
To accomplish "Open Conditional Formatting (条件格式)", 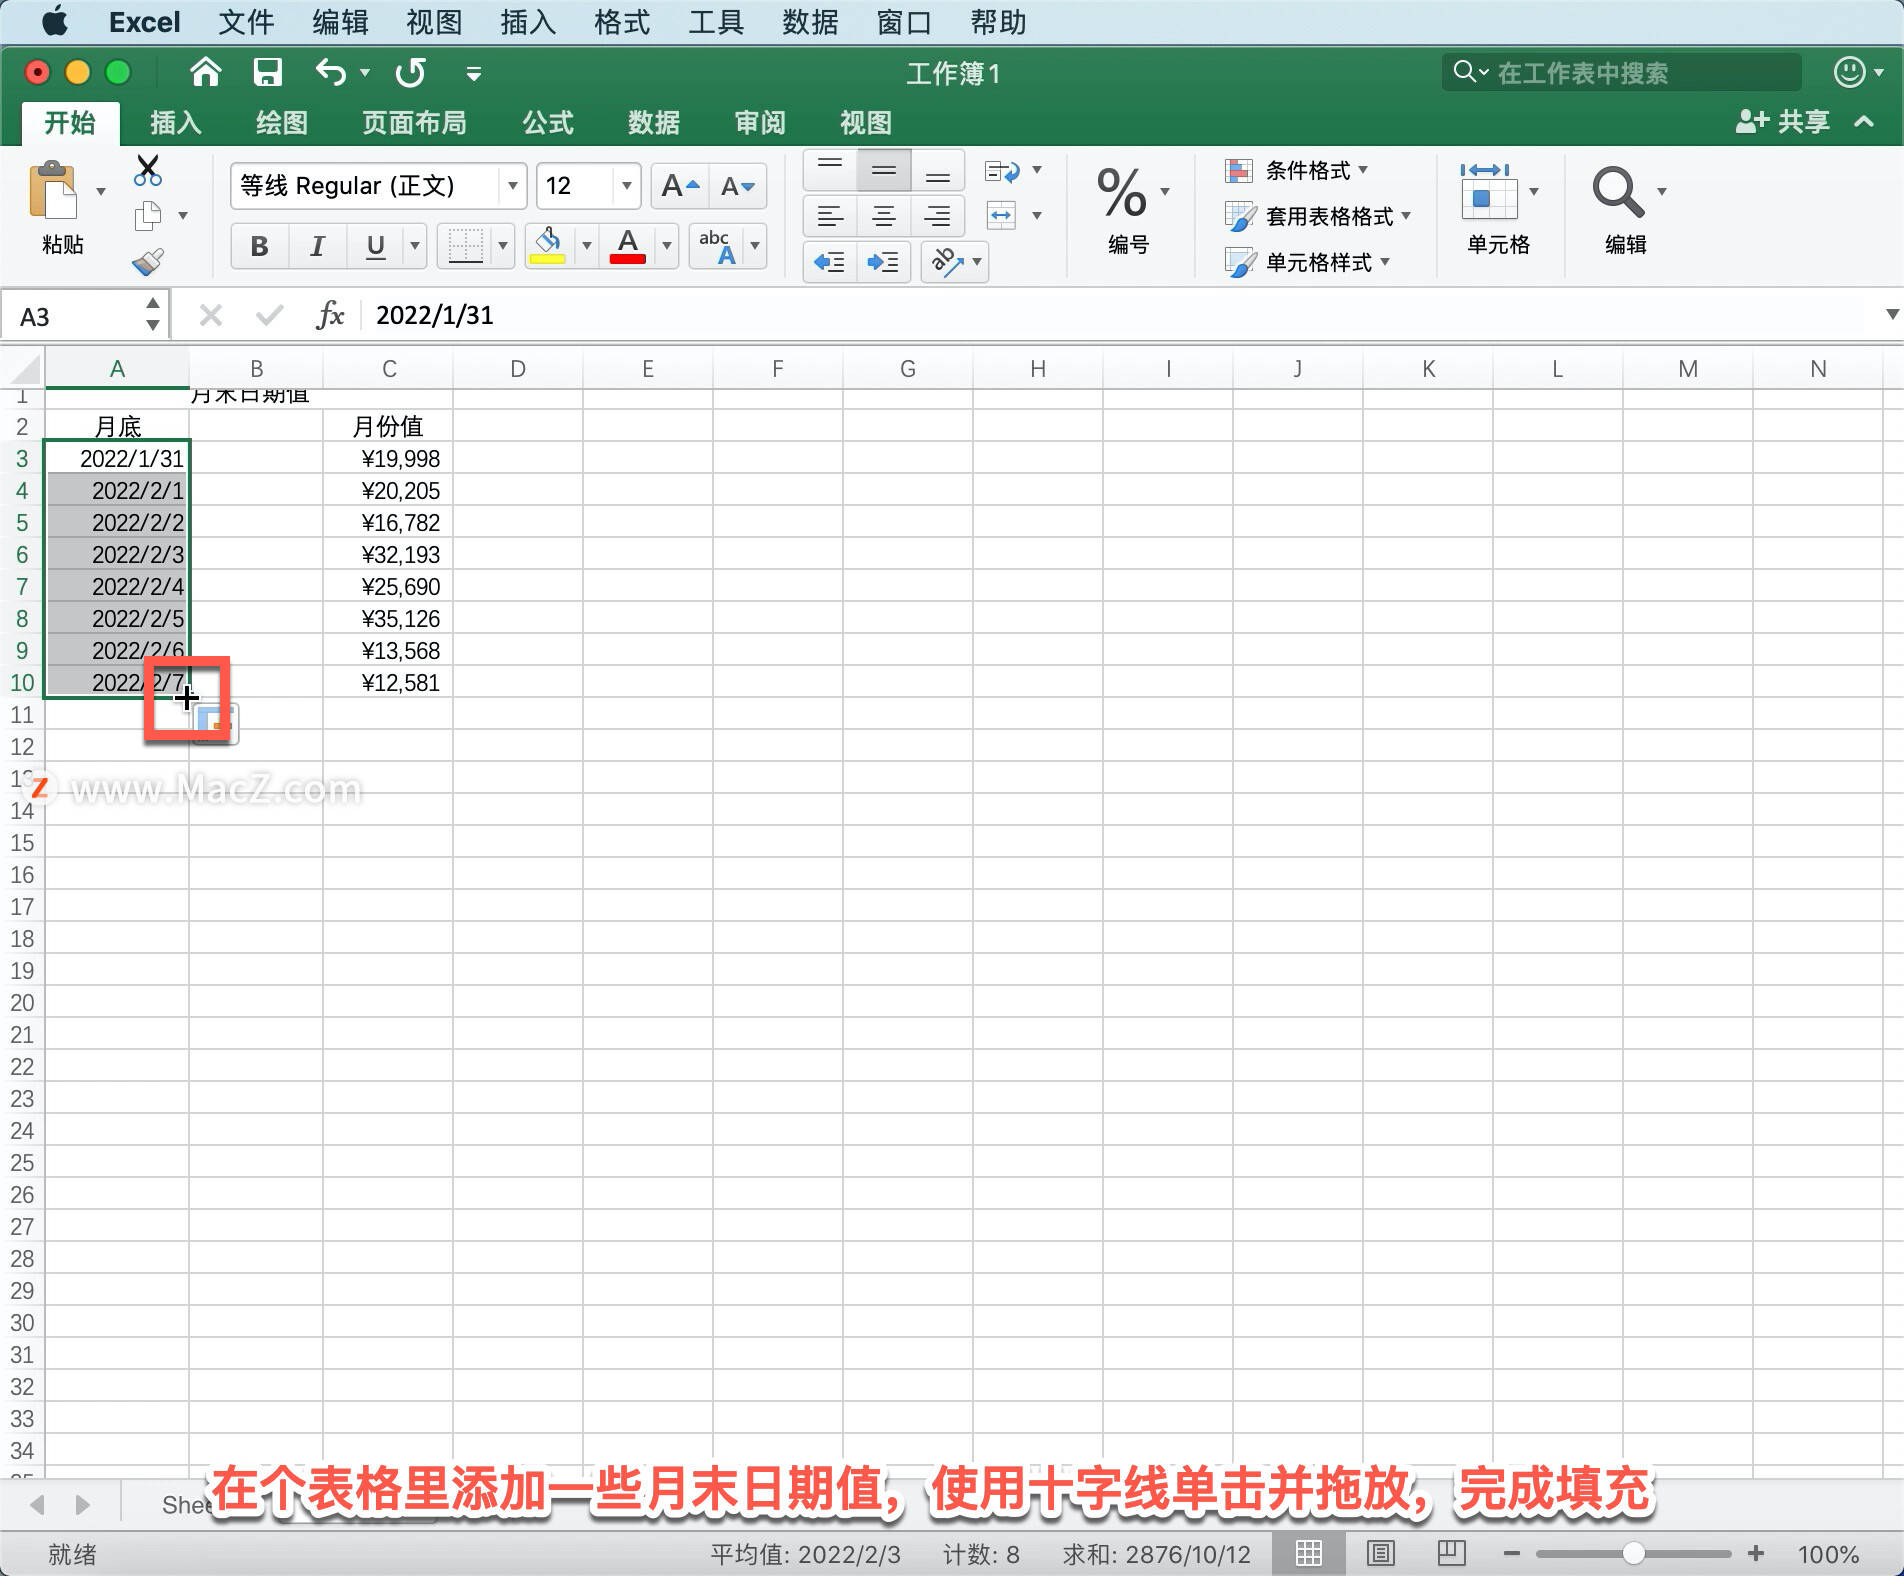I will [1295, 171].
